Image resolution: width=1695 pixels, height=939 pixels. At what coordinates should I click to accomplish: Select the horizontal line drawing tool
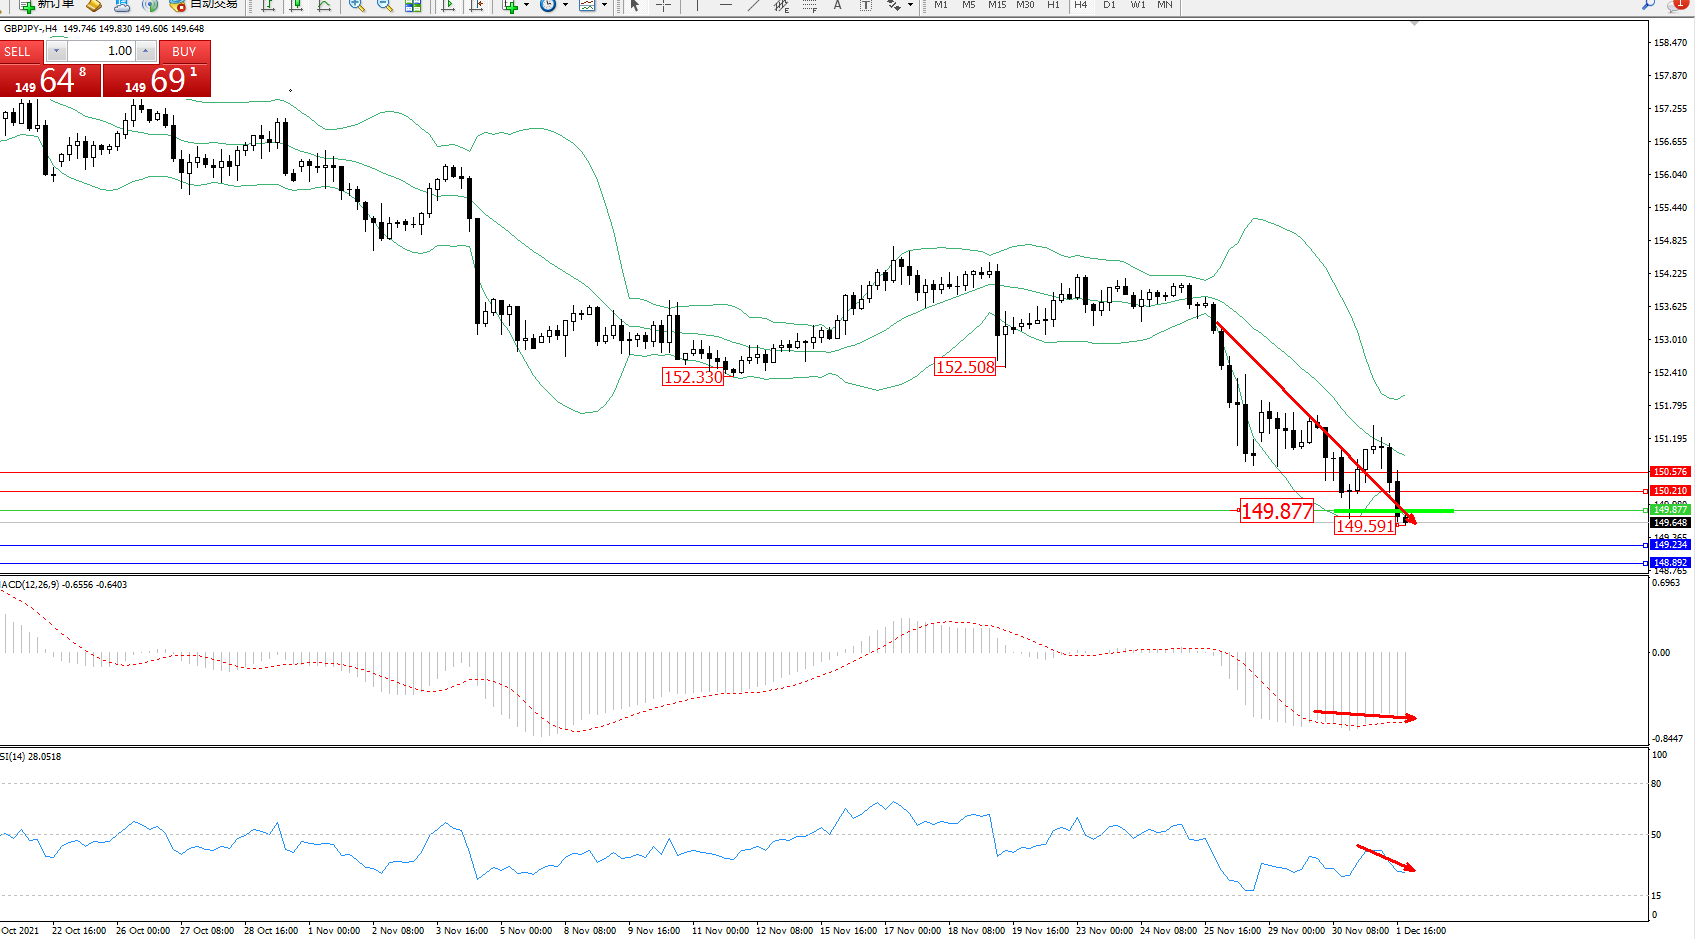point(726,5)
